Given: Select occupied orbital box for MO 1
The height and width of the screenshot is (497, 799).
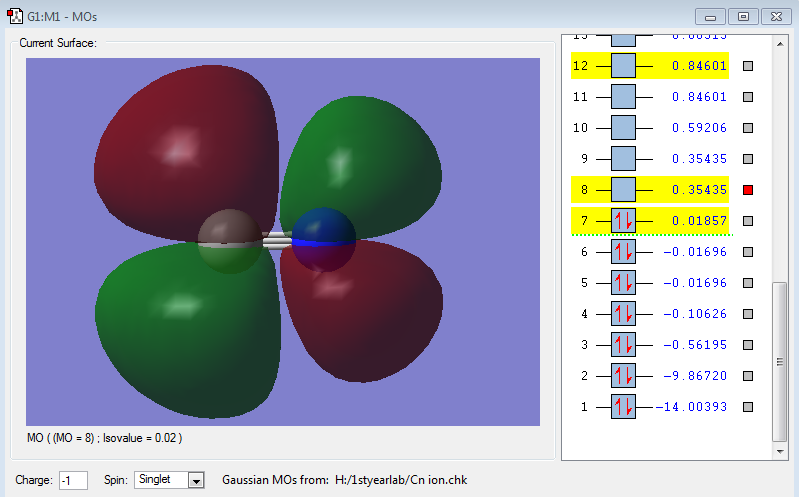Looking at the screenshot, I should click(x=623, y=407).
